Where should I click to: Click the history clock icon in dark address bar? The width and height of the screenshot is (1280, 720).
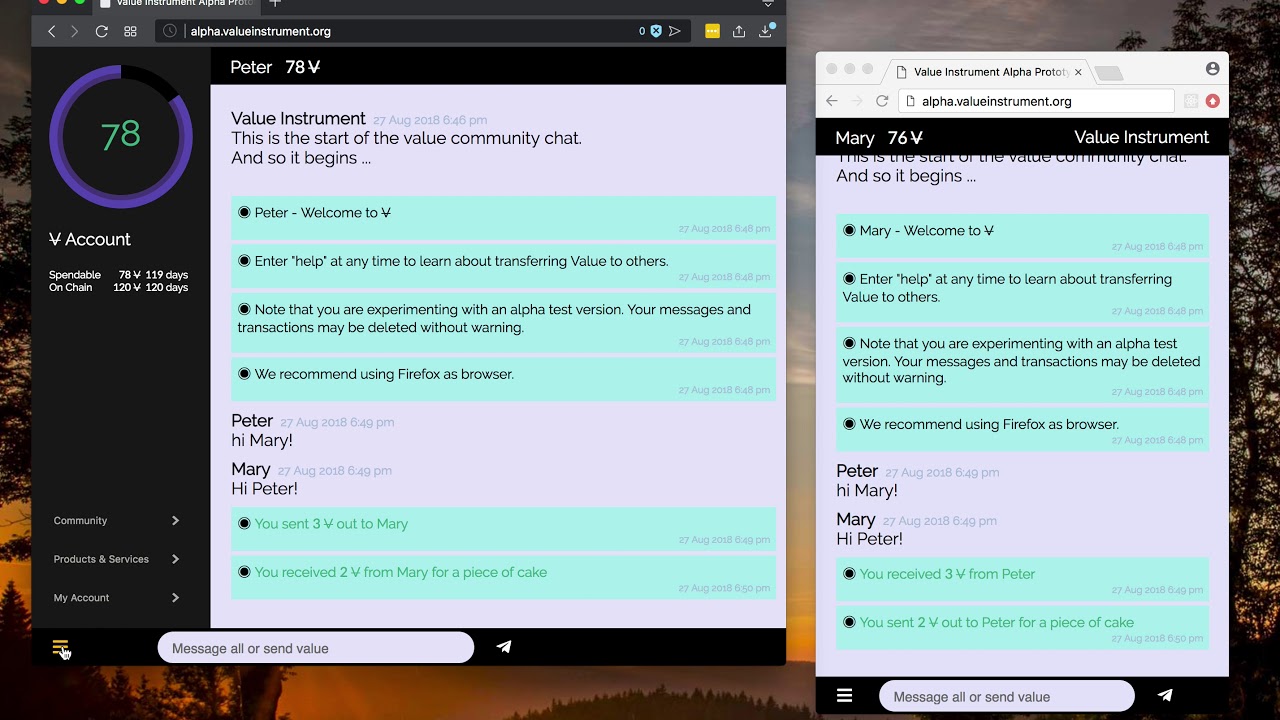tap(170, 31)
